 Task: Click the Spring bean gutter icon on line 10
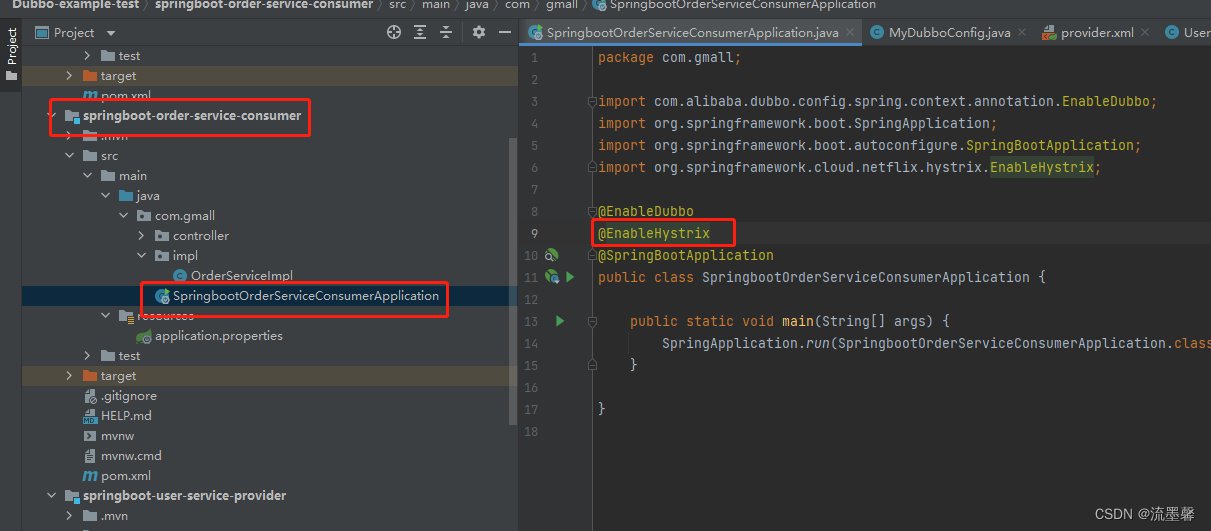(x=551, y=256)
